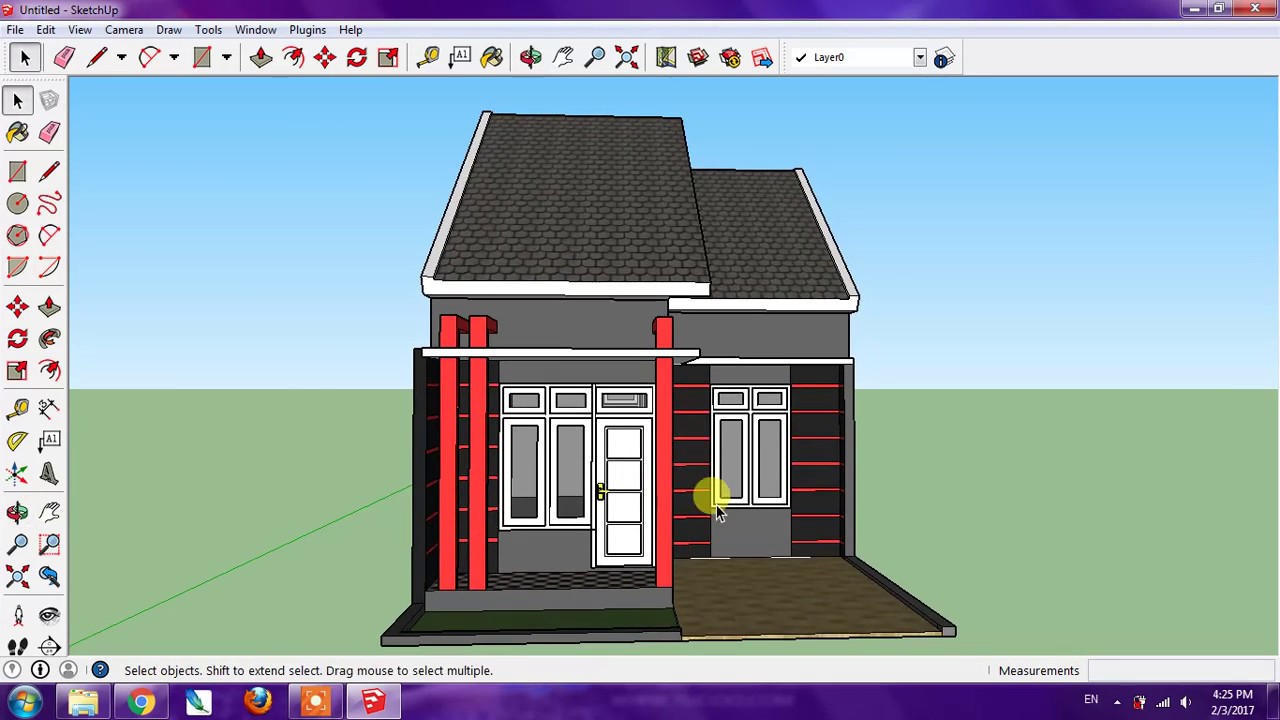The image size is (1280, 720).
Task: Expand the Line tool dropdown arrow
Action: point(121,57)
